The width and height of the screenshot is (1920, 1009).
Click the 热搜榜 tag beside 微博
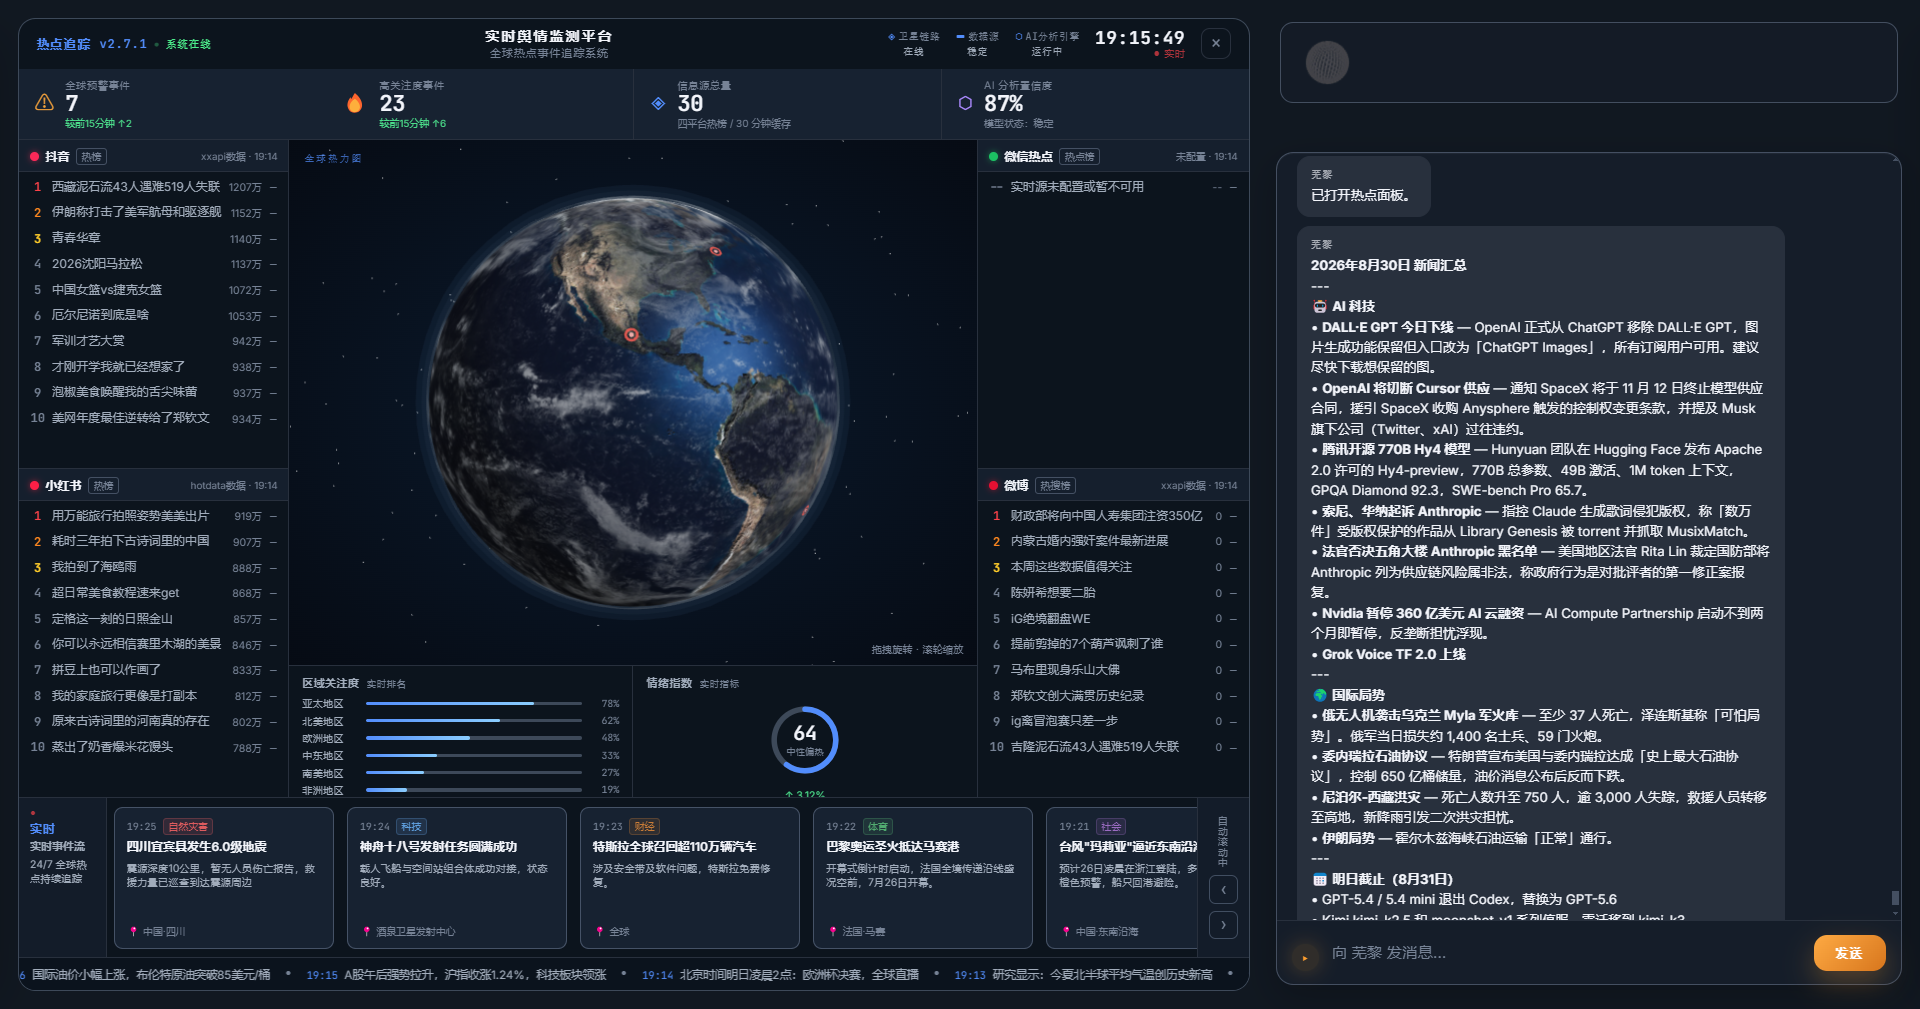[1054, 486]
